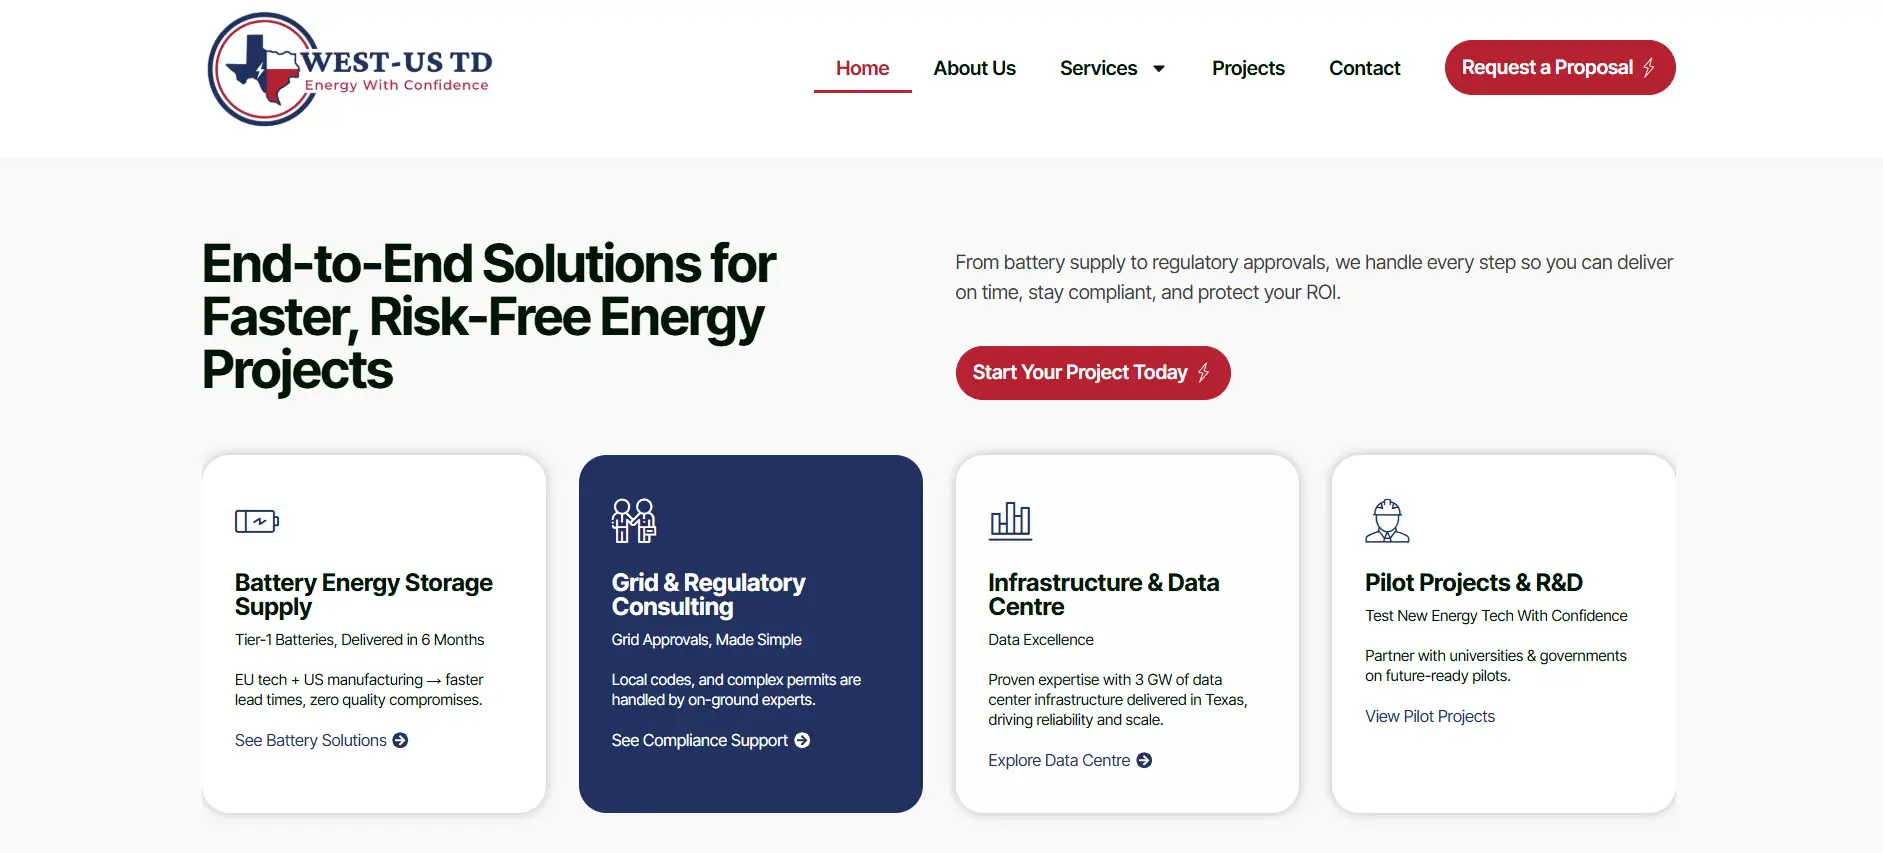Click arrow icon beside Explore Data Centre

click(1144, 760)
